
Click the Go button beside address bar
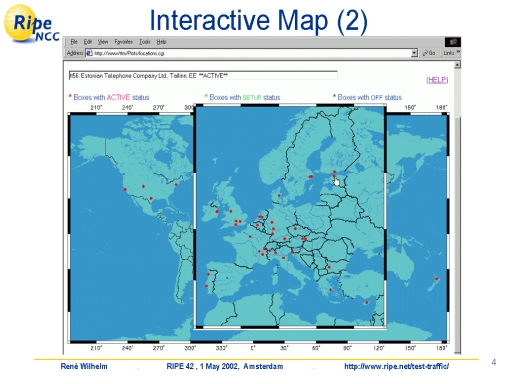tap(429, 53)
